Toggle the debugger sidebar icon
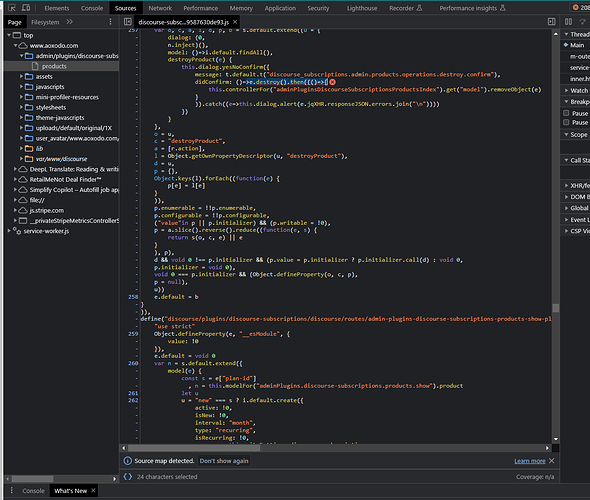590x500 pixels. coord(552,22)
